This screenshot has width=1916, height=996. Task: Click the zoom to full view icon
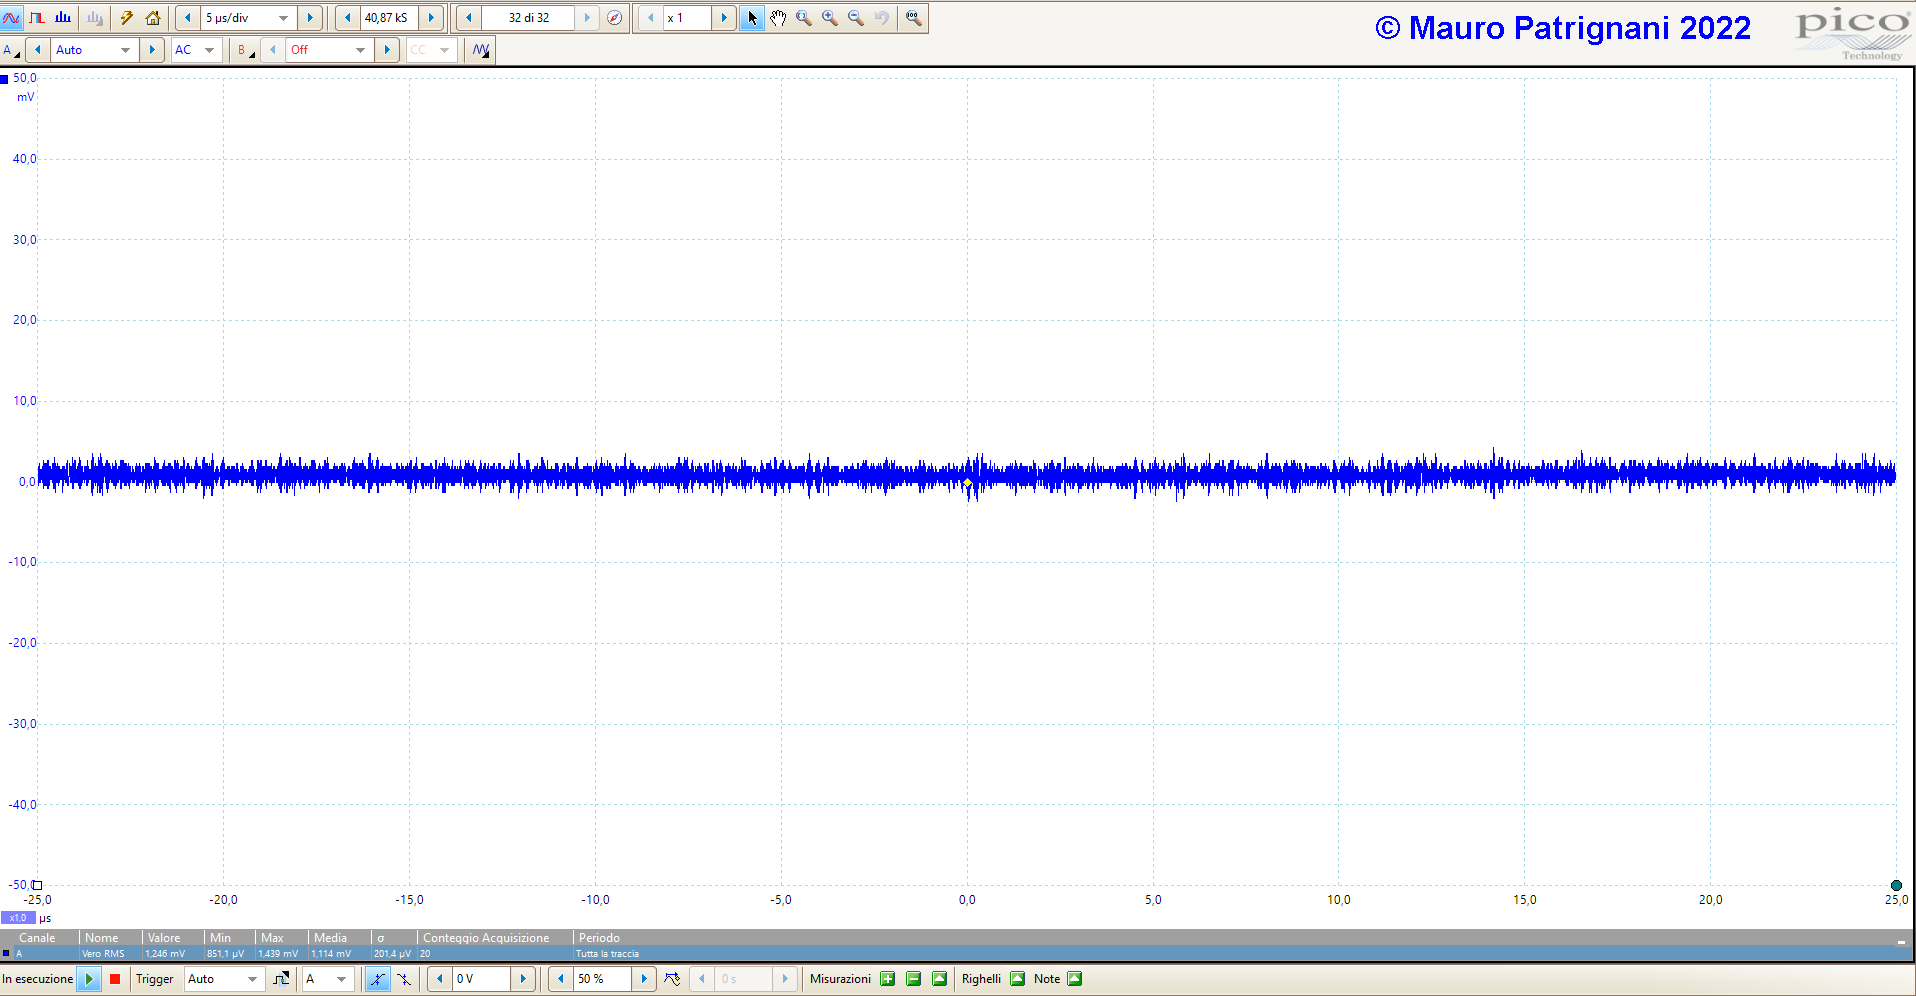(x=913, y=18)
